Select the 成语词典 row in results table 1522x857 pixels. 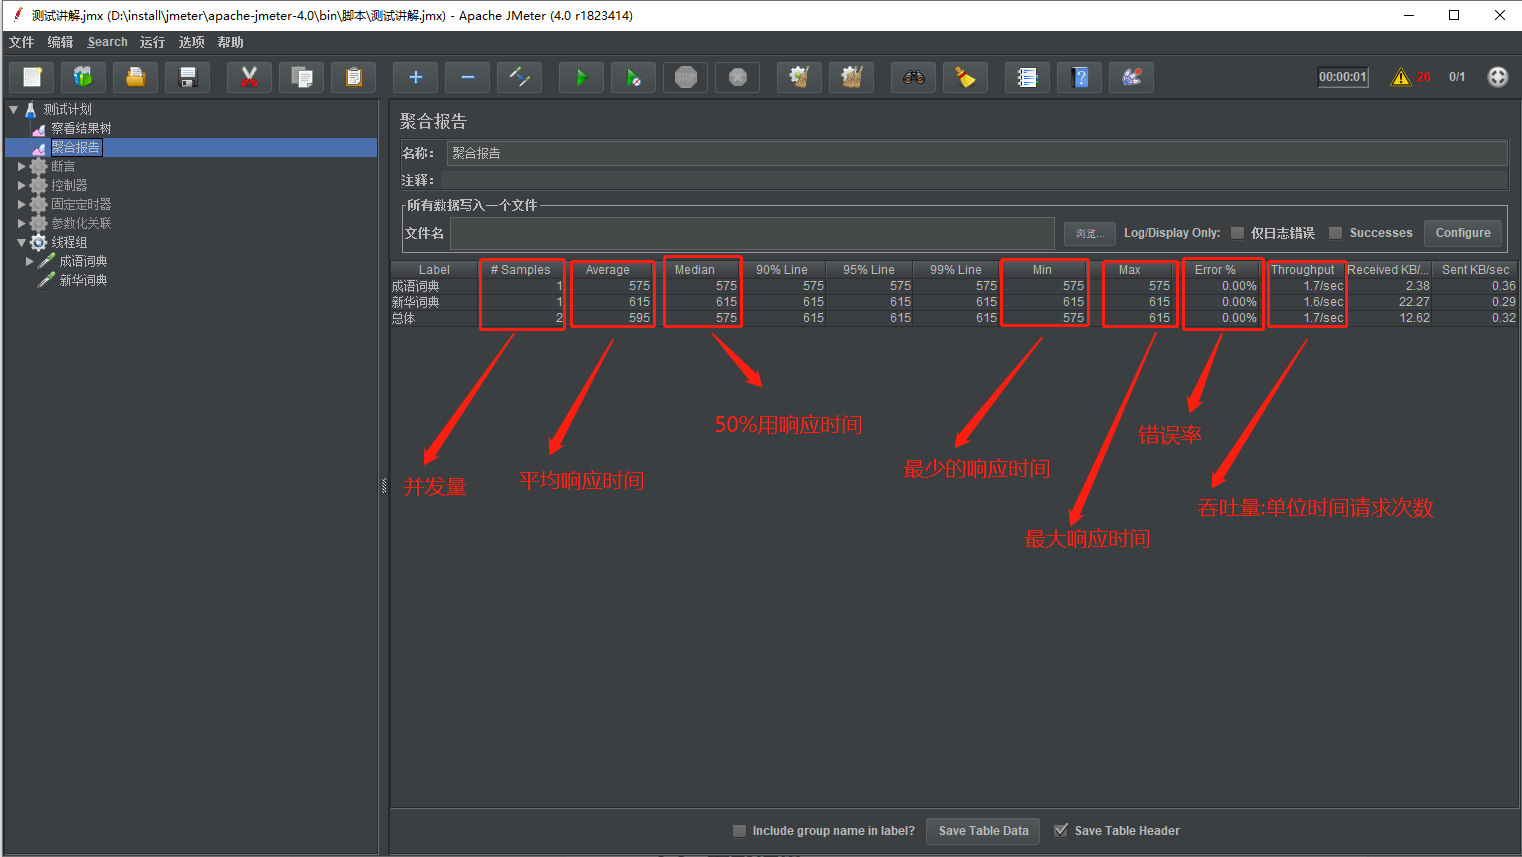tap(954, 286)
